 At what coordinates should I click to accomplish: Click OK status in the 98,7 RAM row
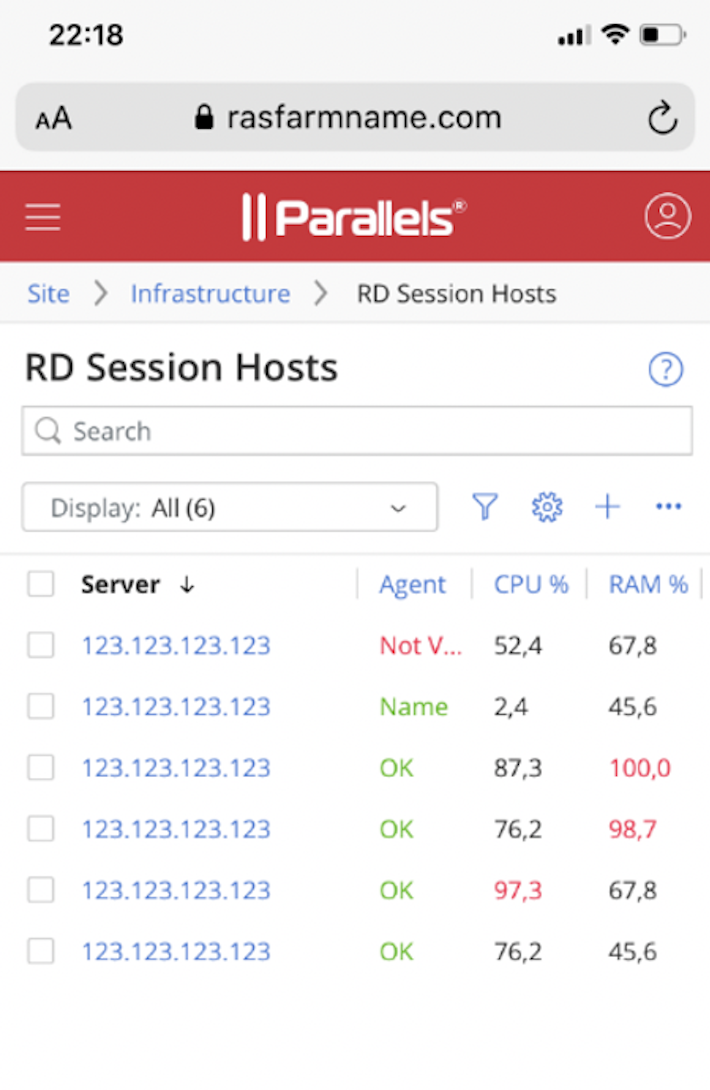(396, 829)
